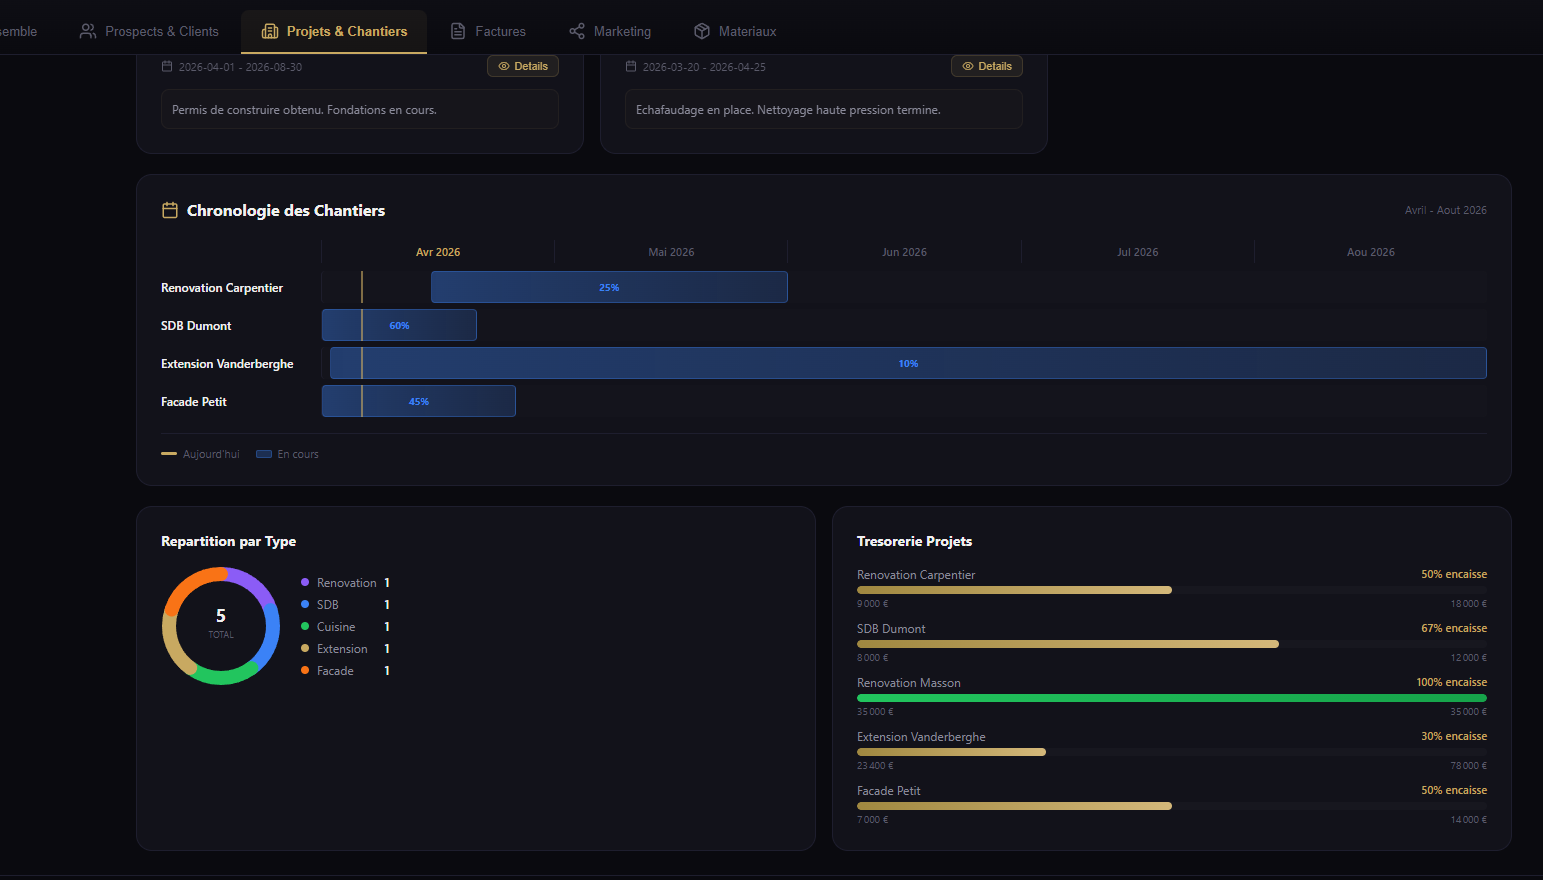Screen dimensions: 1543x880
Task: Click the SDB Dumont treasury progress bar
Action: coord(1067,644)
